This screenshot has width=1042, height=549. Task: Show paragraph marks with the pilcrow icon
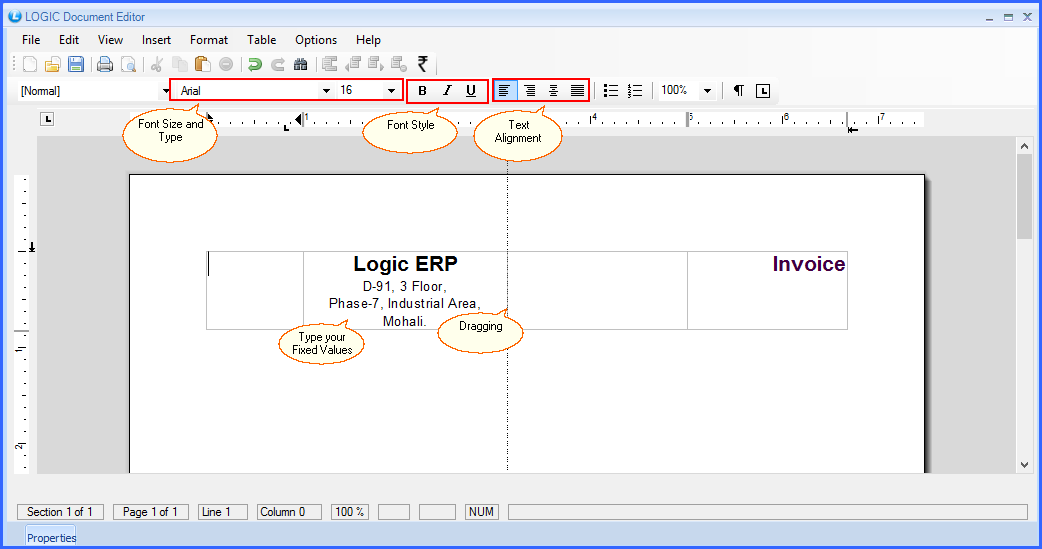738,90
